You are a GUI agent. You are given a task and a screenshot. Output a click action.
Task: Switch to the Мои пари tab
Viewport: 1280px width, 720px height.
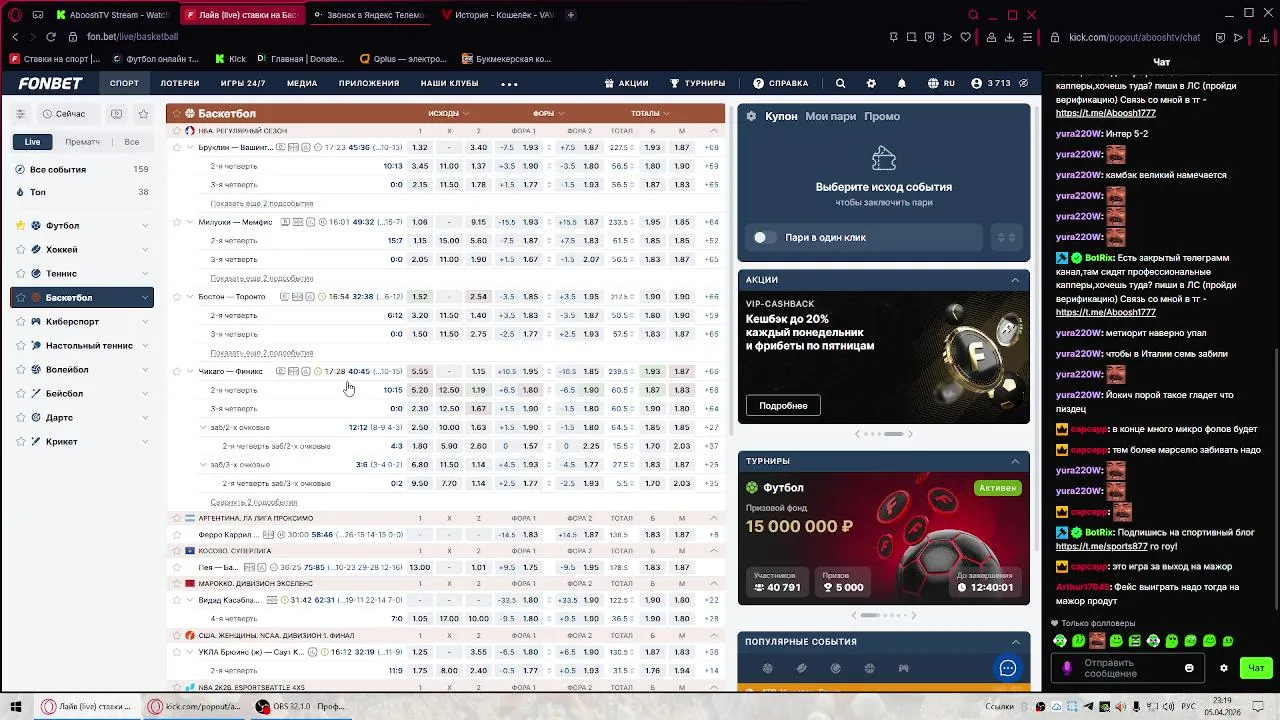pos(830,116)
